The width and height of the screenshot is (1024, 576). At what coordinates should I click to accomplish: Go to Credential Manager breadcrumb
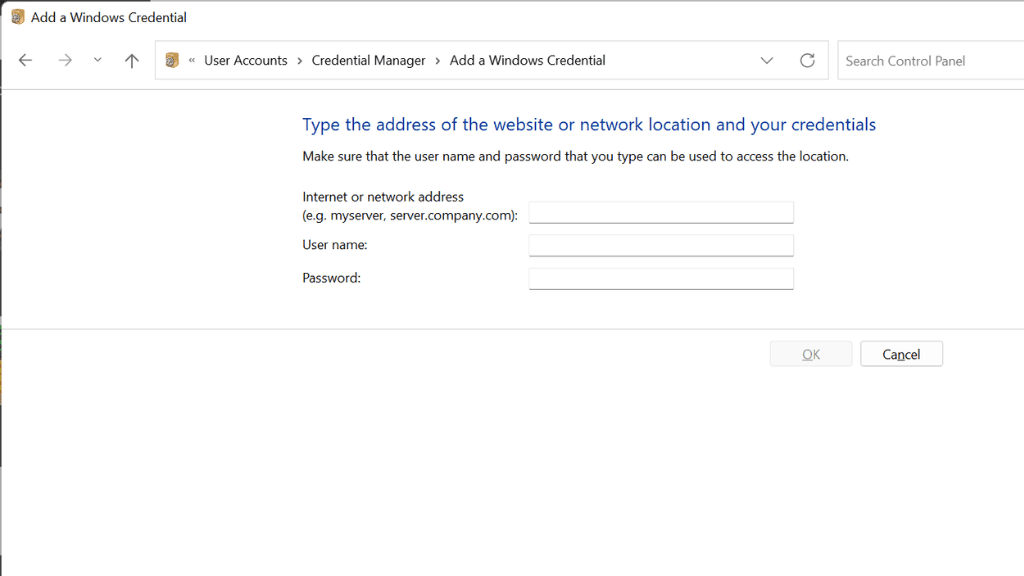[368, 61]
